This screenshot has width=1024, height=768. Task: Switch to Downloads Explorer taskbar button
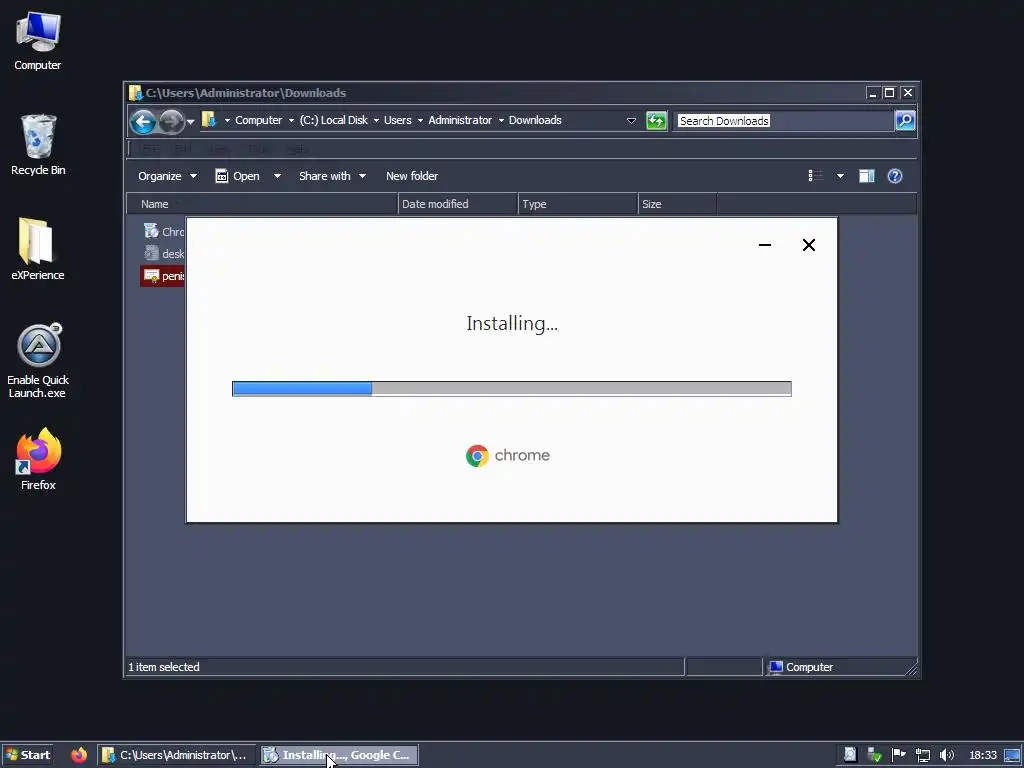pos(177,755)
